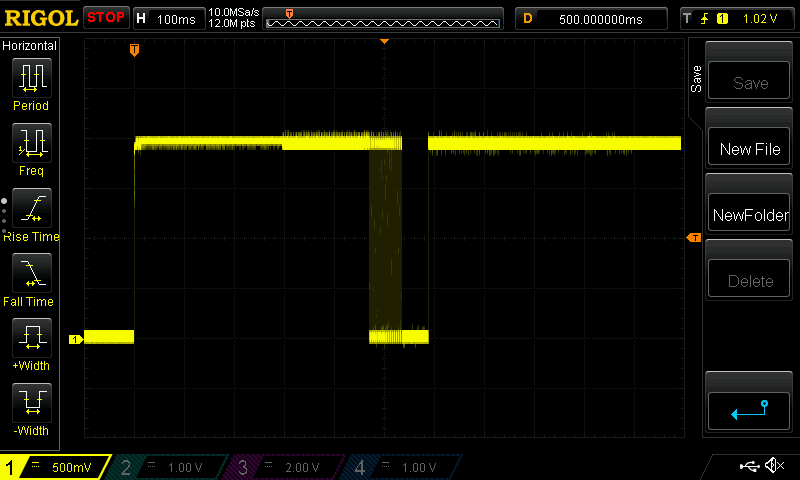Select the +Width measurement icon
The width and height of the screenshot is (800, 480).
(32, 337)
